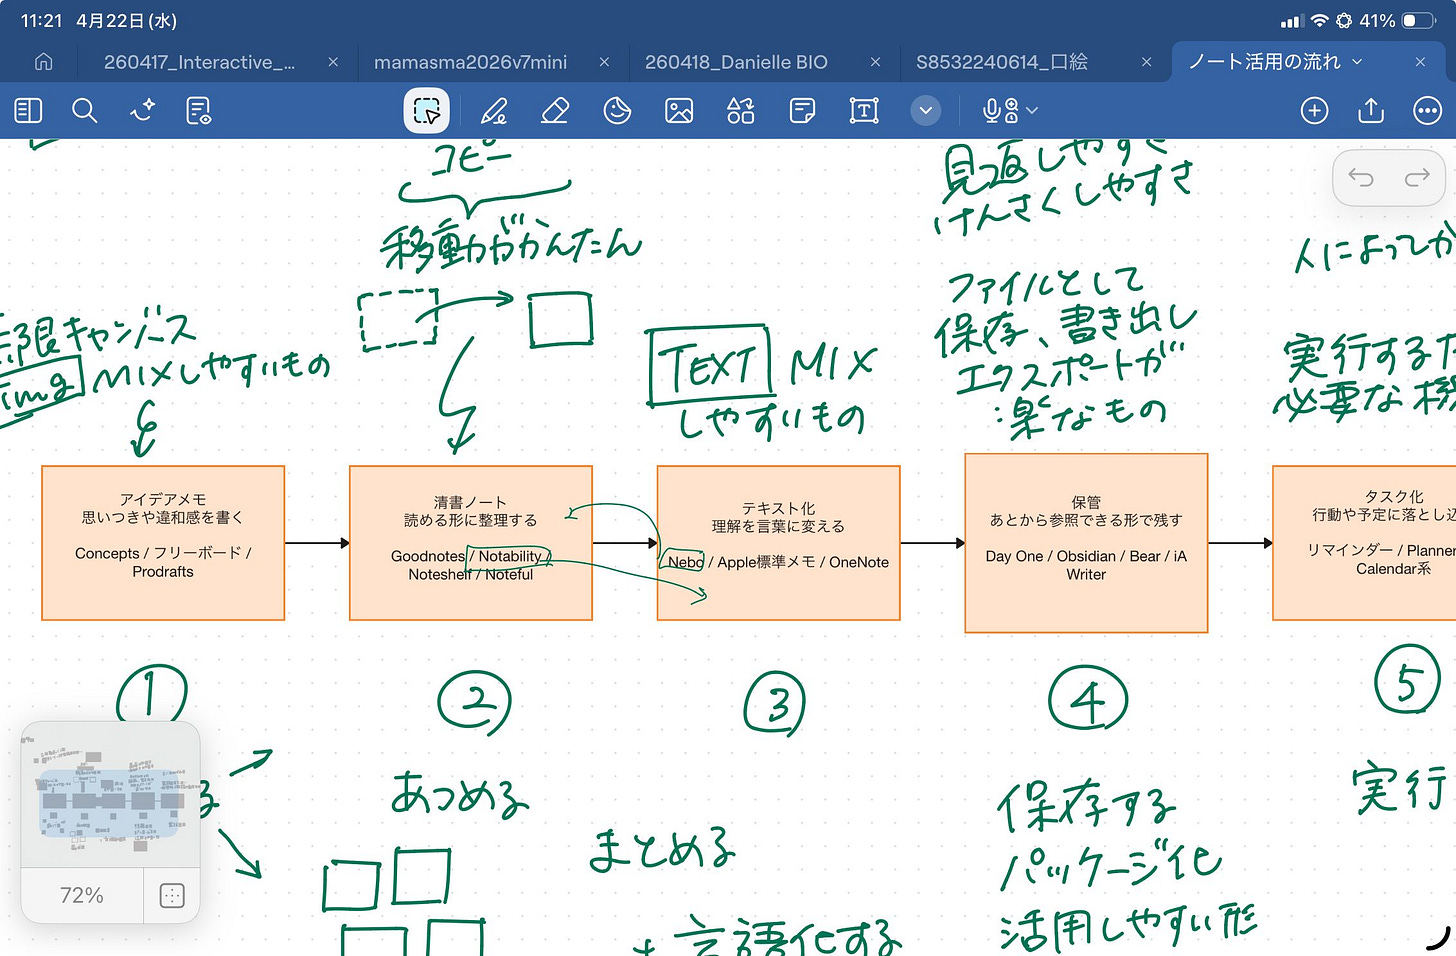Tap the text 'Noteshelf / Noteful'
Image resolution: width=1456 pixels, height=956 pixels.
[471, 574]
